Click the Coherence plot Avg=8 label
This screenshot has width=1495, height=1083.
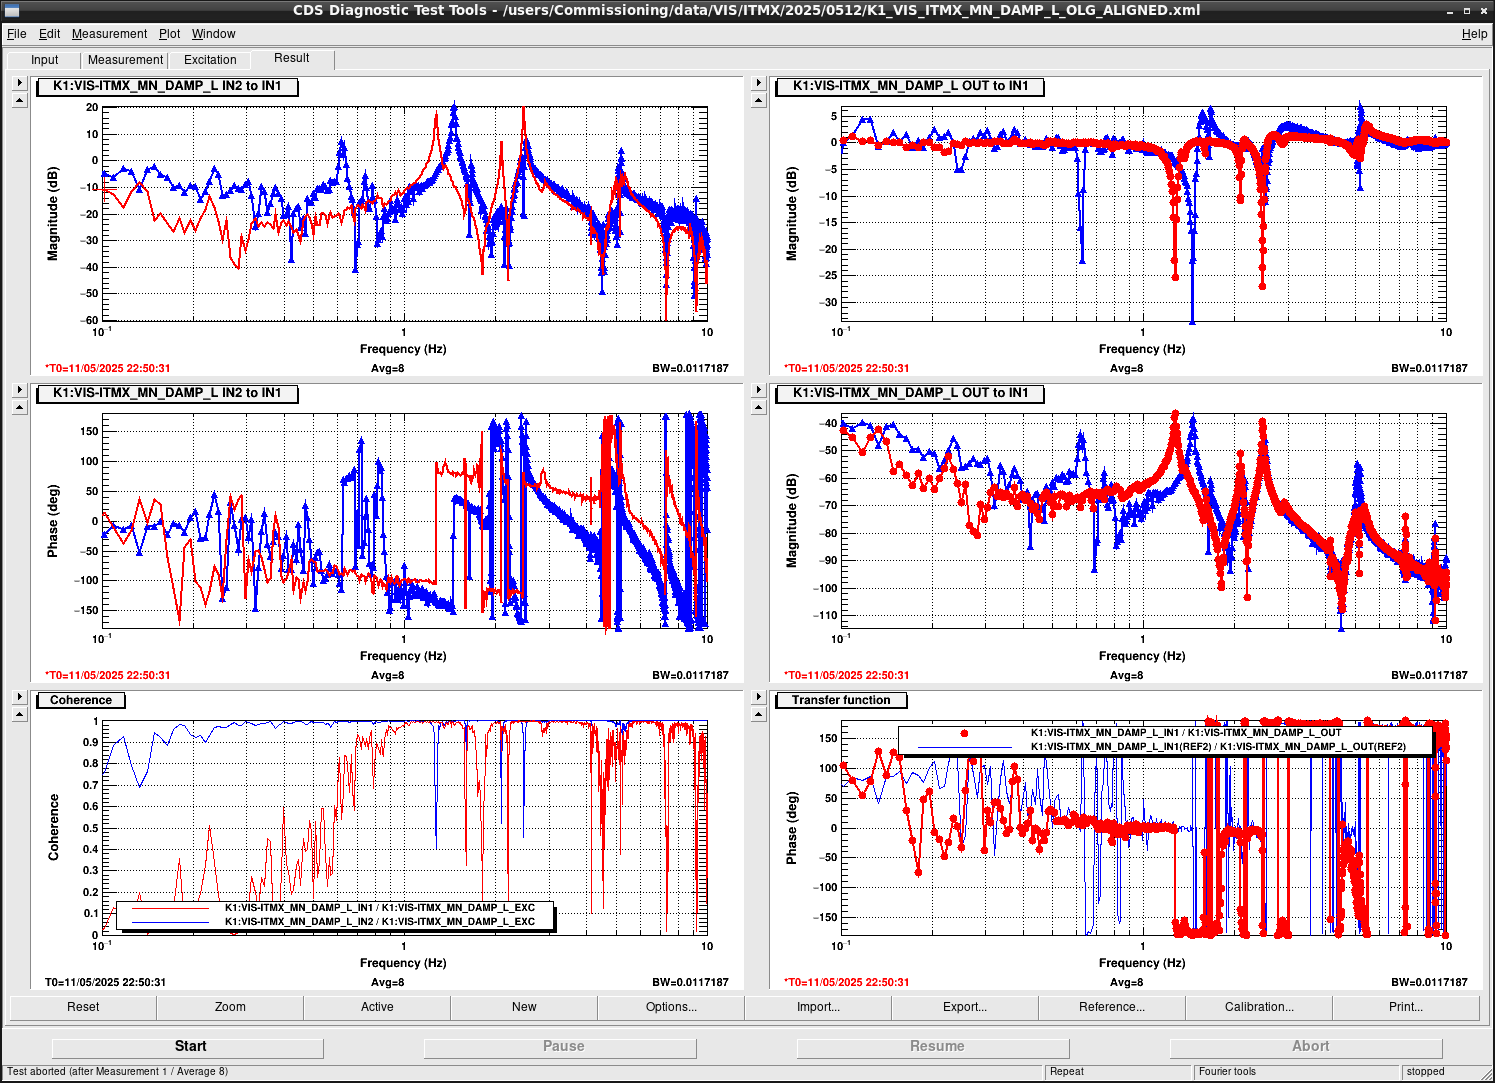click(387, 982)
